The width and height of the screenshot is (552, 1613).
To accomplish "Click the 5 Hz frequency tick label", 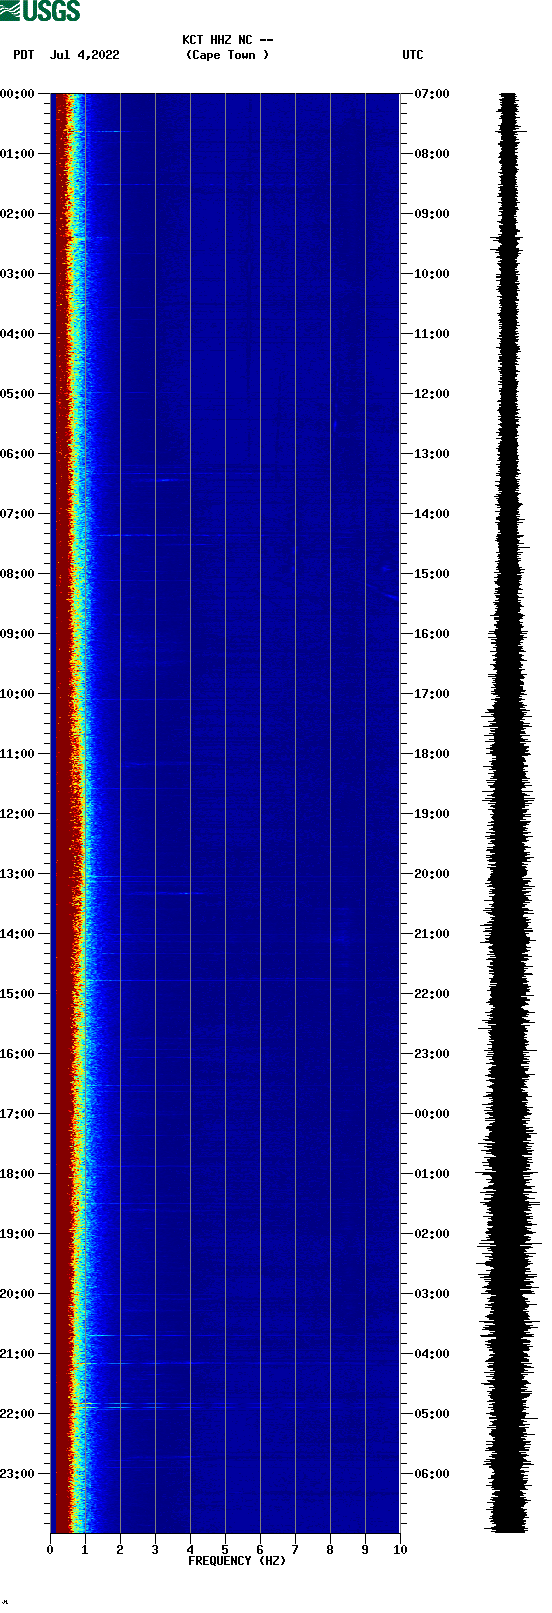I will 225,1550.
